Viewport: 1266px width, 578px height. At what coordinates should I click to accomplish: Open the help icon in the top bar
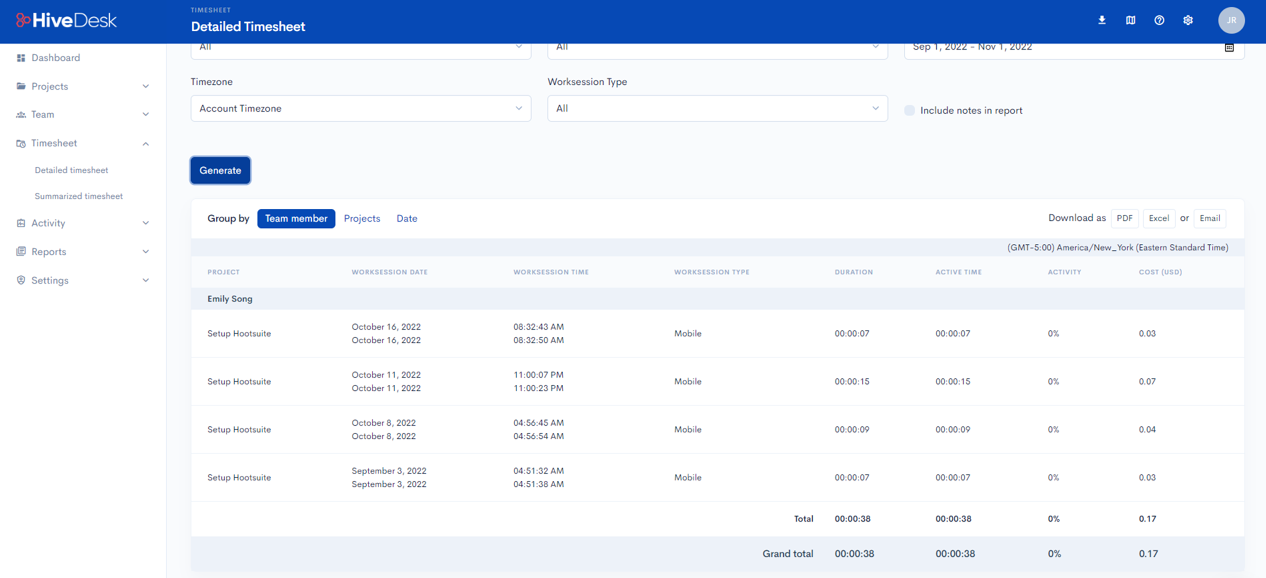coord(1159,19)
